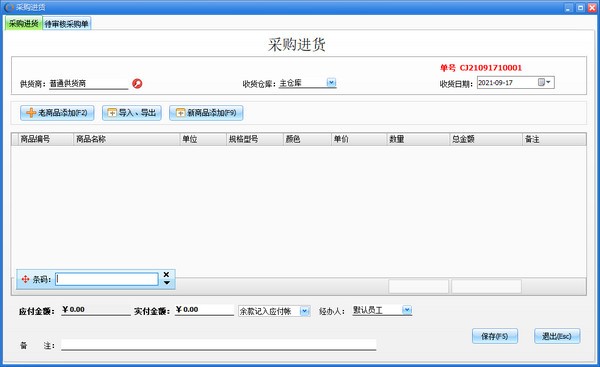The image size is (600, 367).
Task: Click 新商品添加(F9) button
Action: coord(206,113)
